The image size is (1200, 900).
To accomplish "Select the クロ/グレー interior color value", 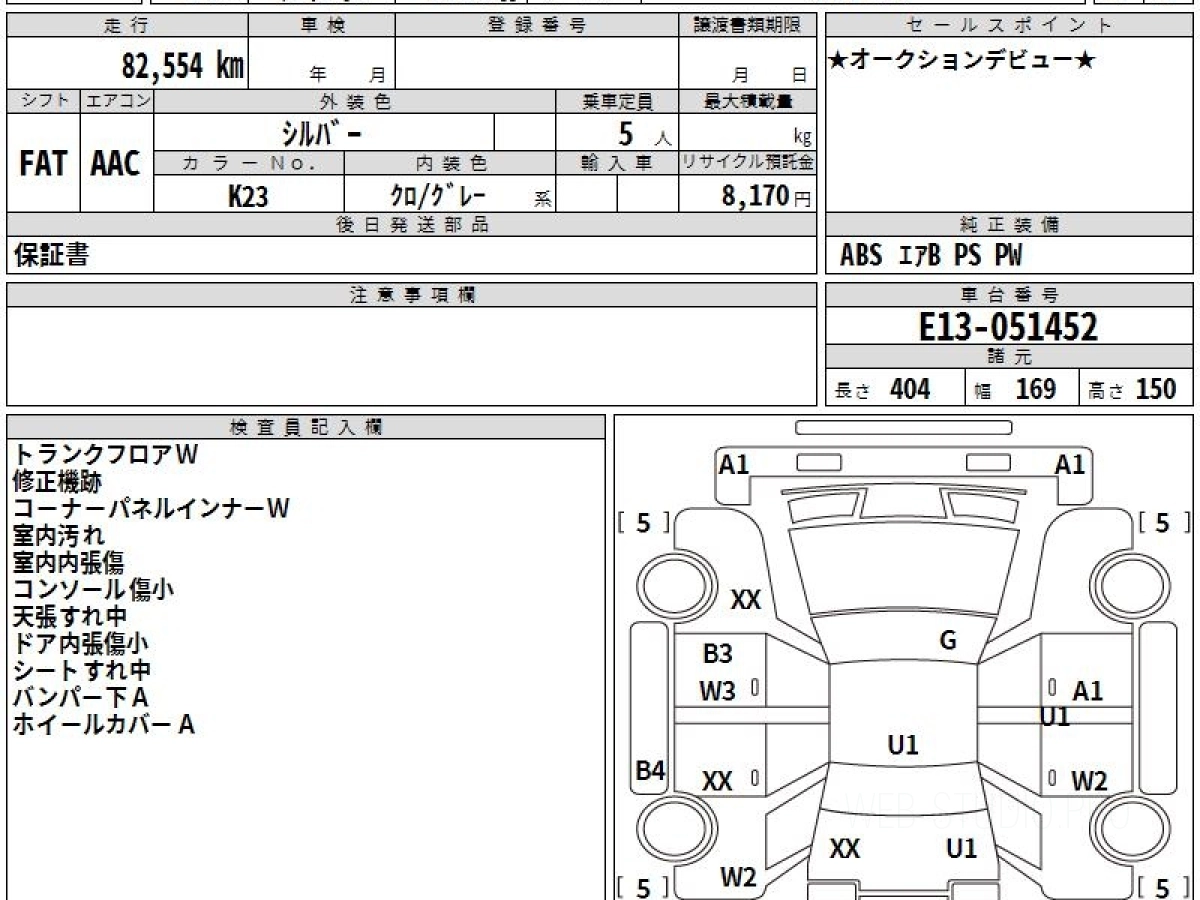I will [438, 196].
